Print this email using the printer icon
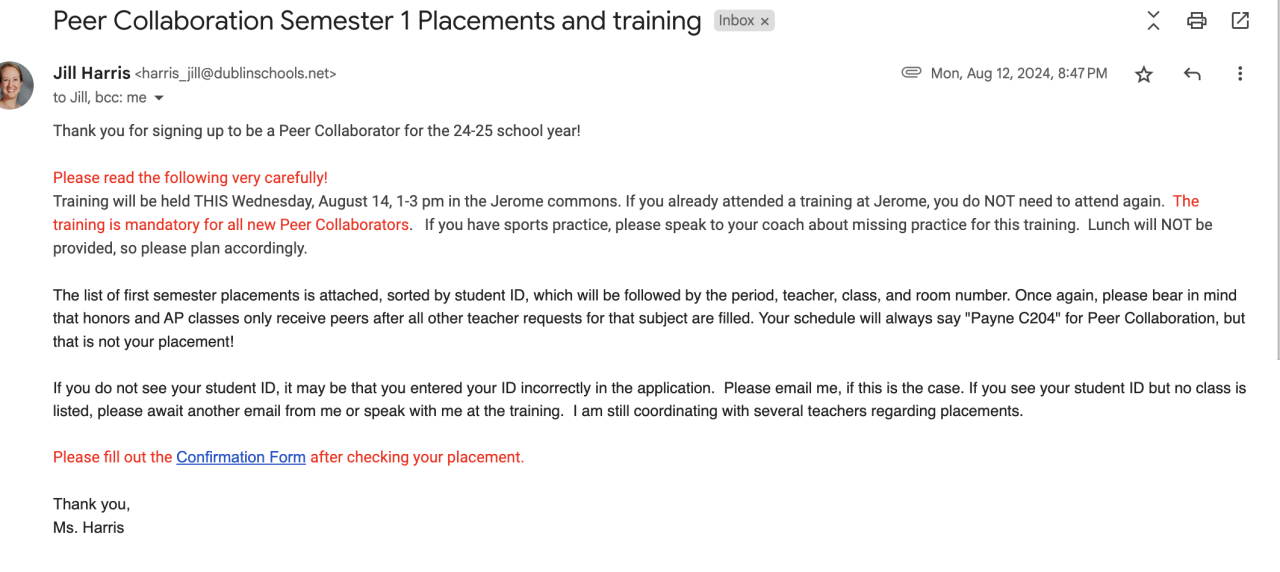The width and height of the screenshot is (1280, 572). pyautogui.click(x=1196, y=20)
